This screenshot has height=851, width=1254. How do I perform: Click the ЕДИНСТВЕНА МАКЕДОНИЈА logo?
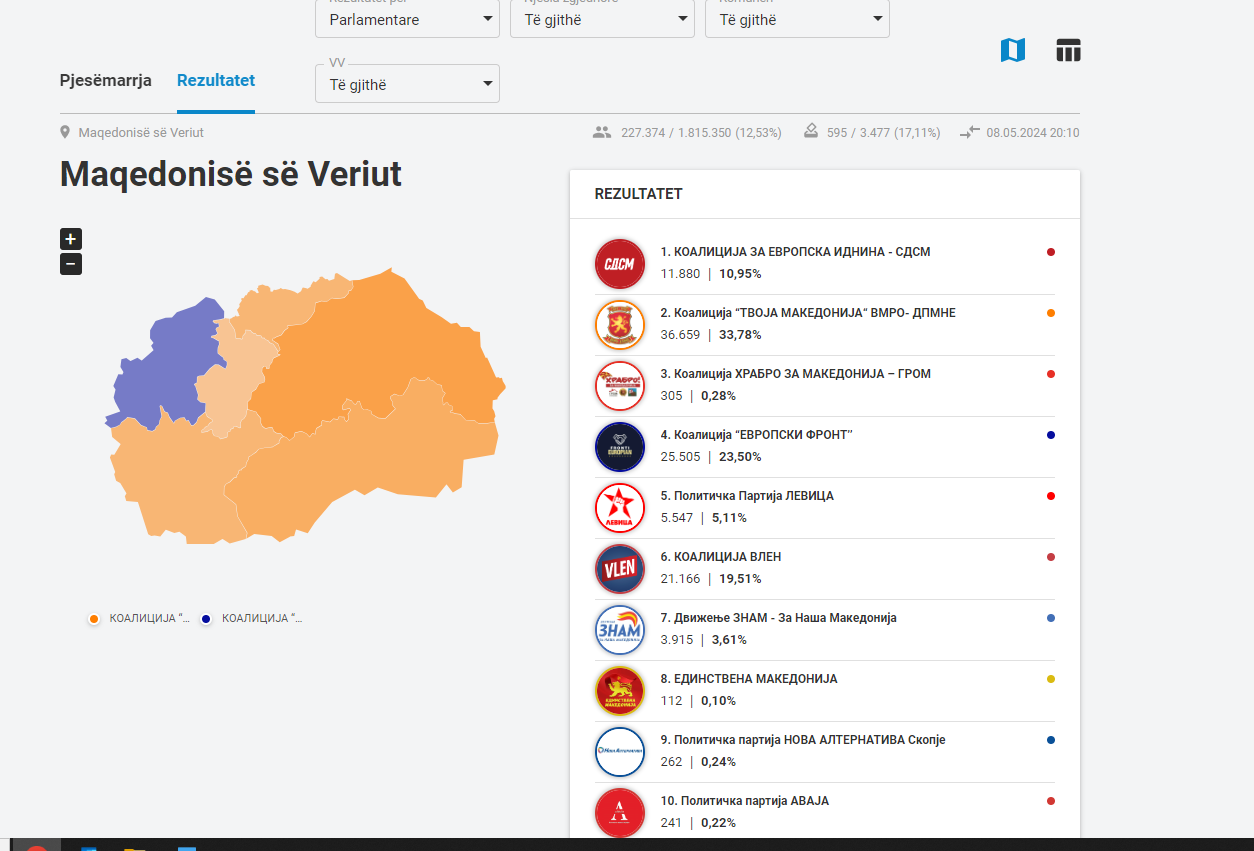coord(620,691)
